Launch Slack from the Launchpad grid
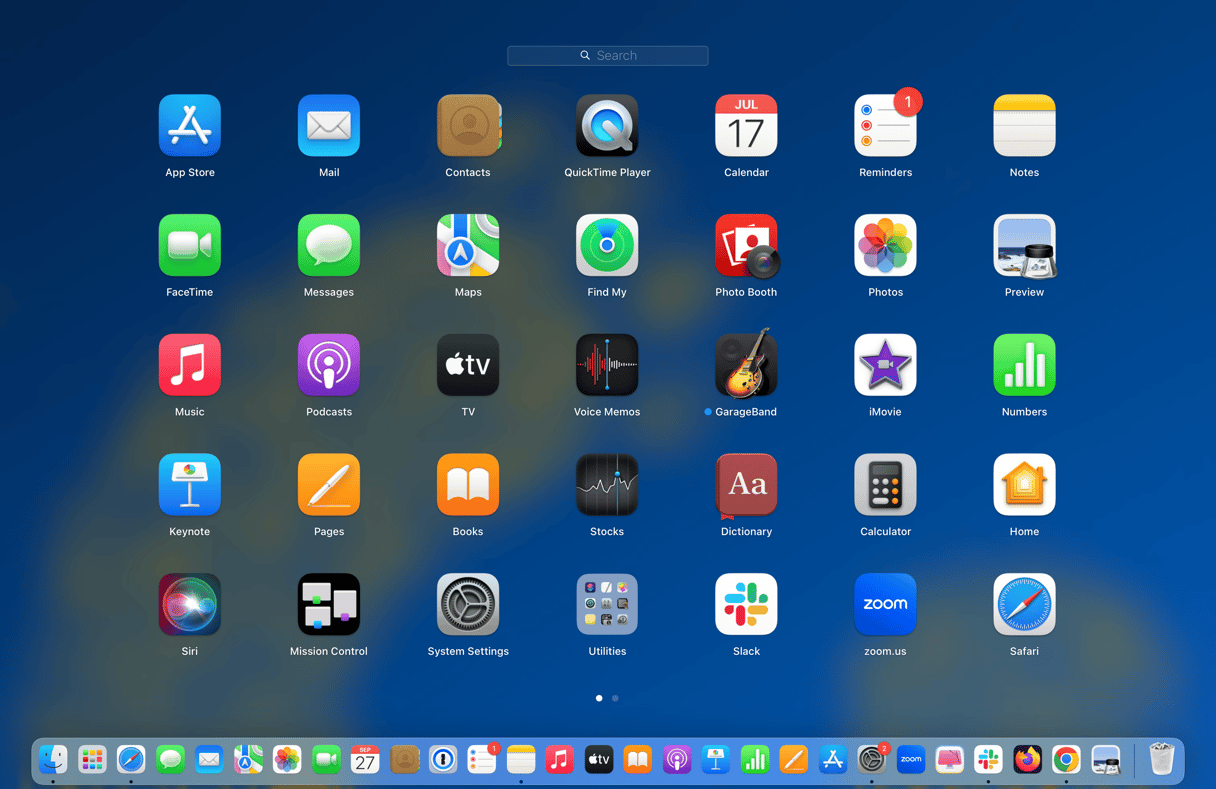 [746, 604]
